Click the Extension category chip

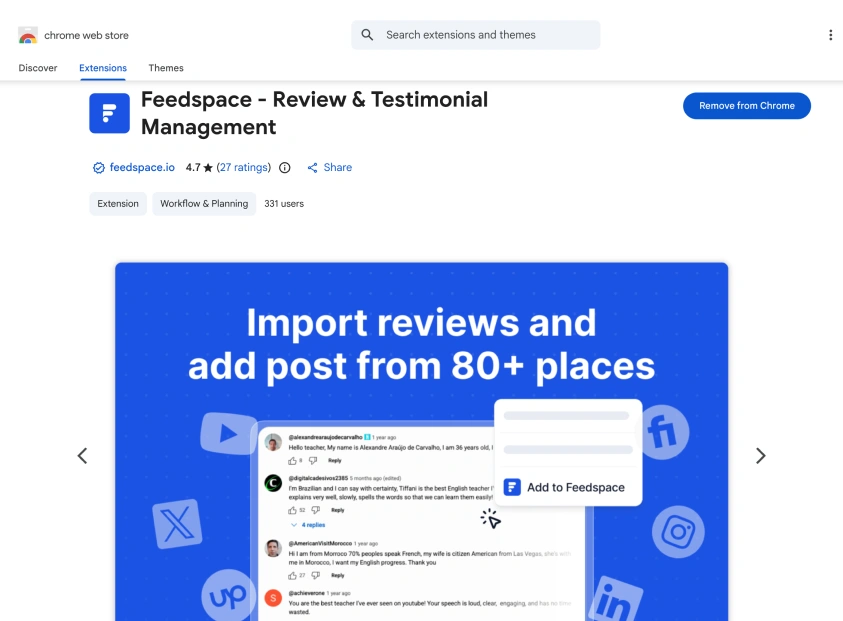(118, 204)
